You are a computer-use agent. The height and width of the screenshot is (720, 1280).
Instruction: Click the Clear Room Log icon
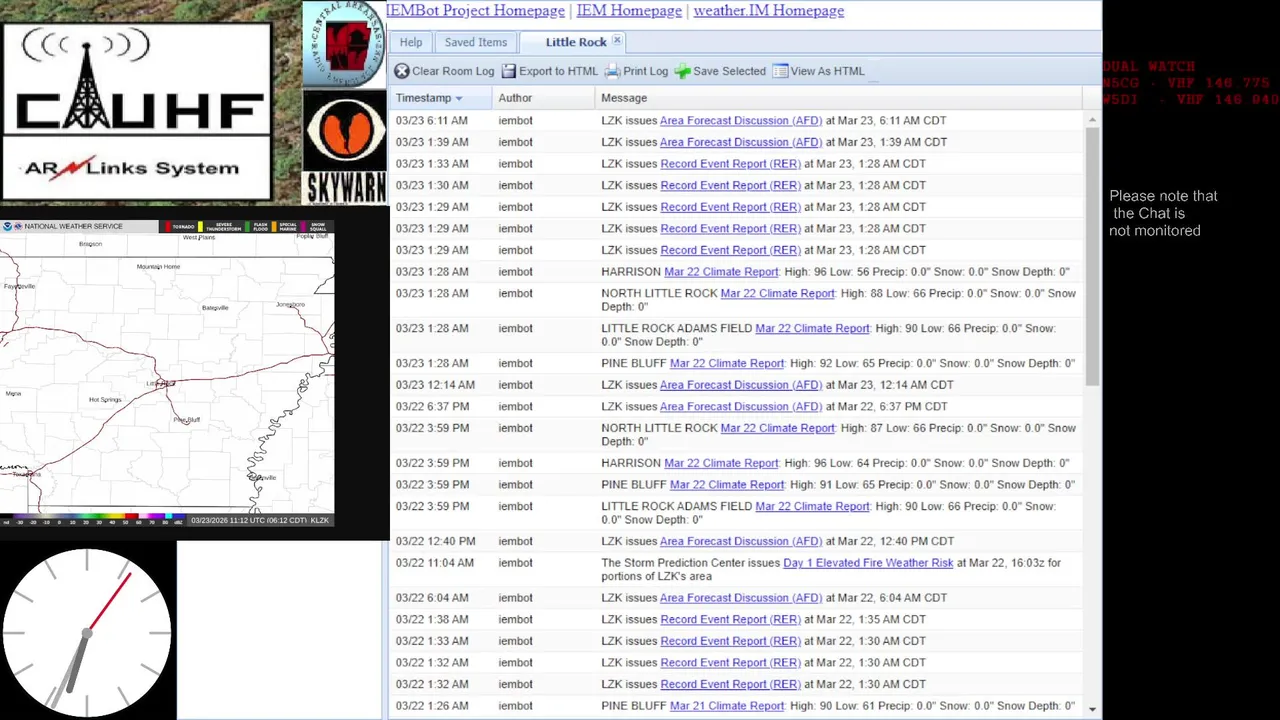(401, 71)
